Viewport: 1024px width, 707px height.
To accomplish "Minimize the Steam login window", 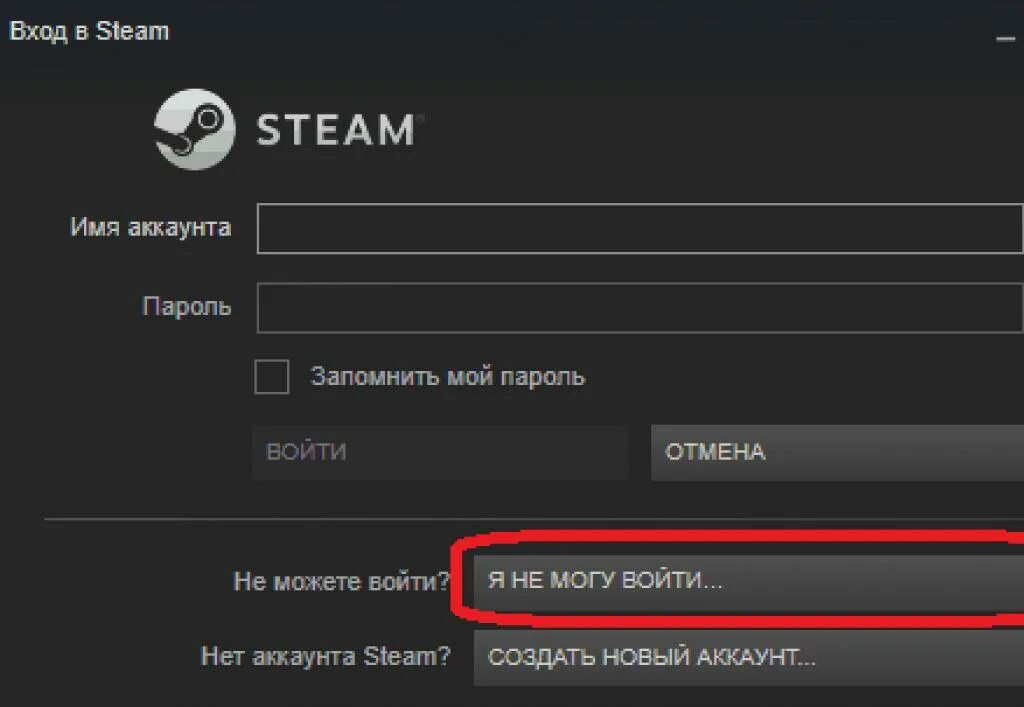I will (1005, 38).
